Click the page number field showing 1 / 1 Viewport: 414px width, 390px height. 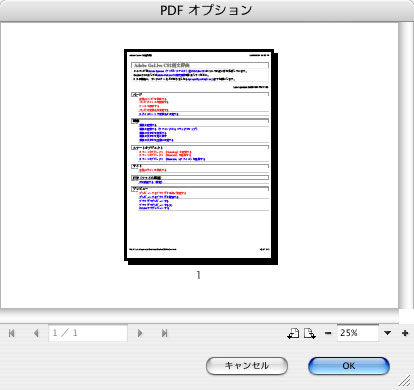coord(88,333)
